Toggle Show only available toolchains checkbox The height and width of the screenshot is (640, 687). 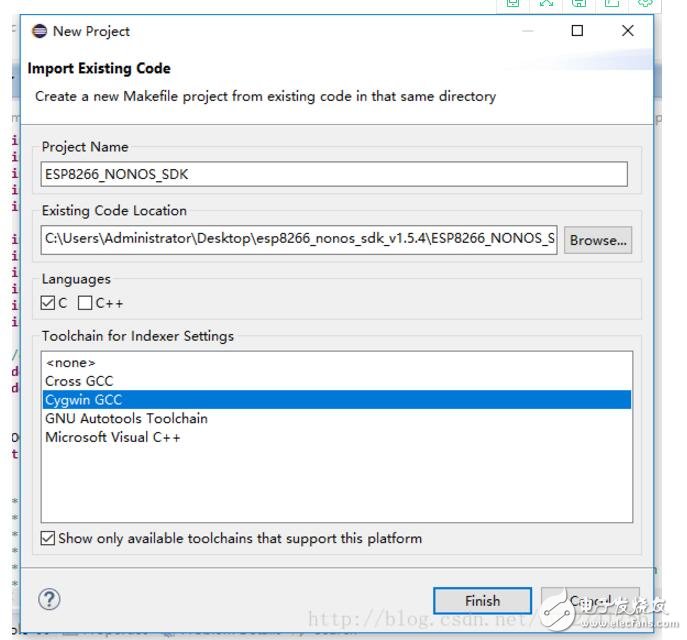pos(48,539)
